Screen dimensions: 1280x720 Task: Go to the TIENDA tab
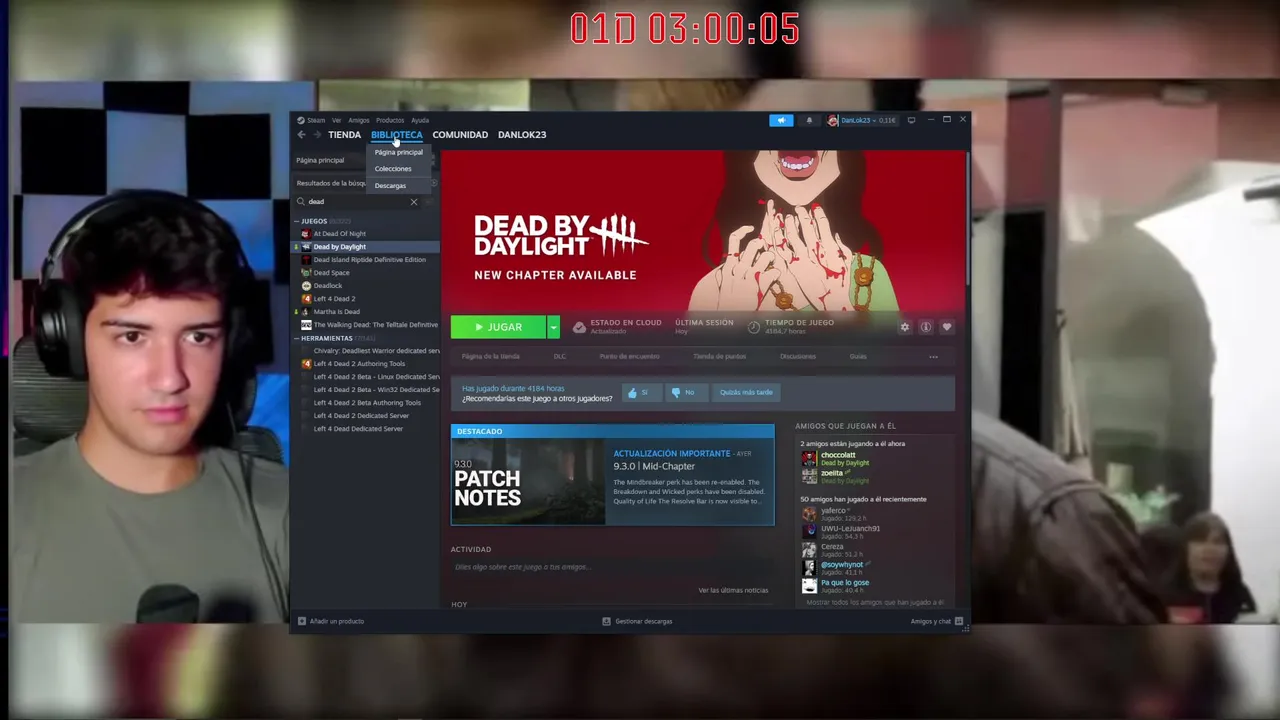[344, 134]
